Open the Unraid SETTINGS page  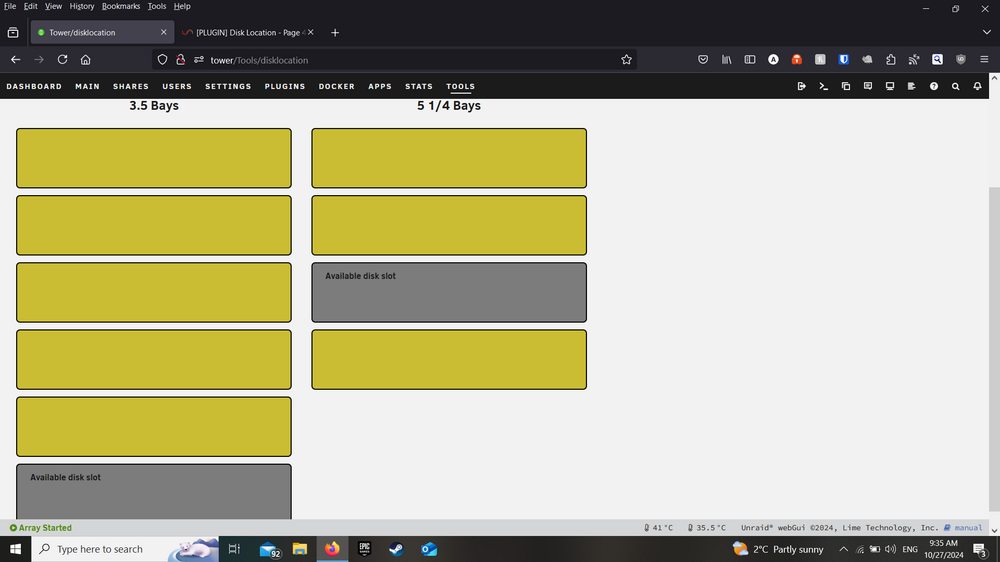[x=228, y=86]
